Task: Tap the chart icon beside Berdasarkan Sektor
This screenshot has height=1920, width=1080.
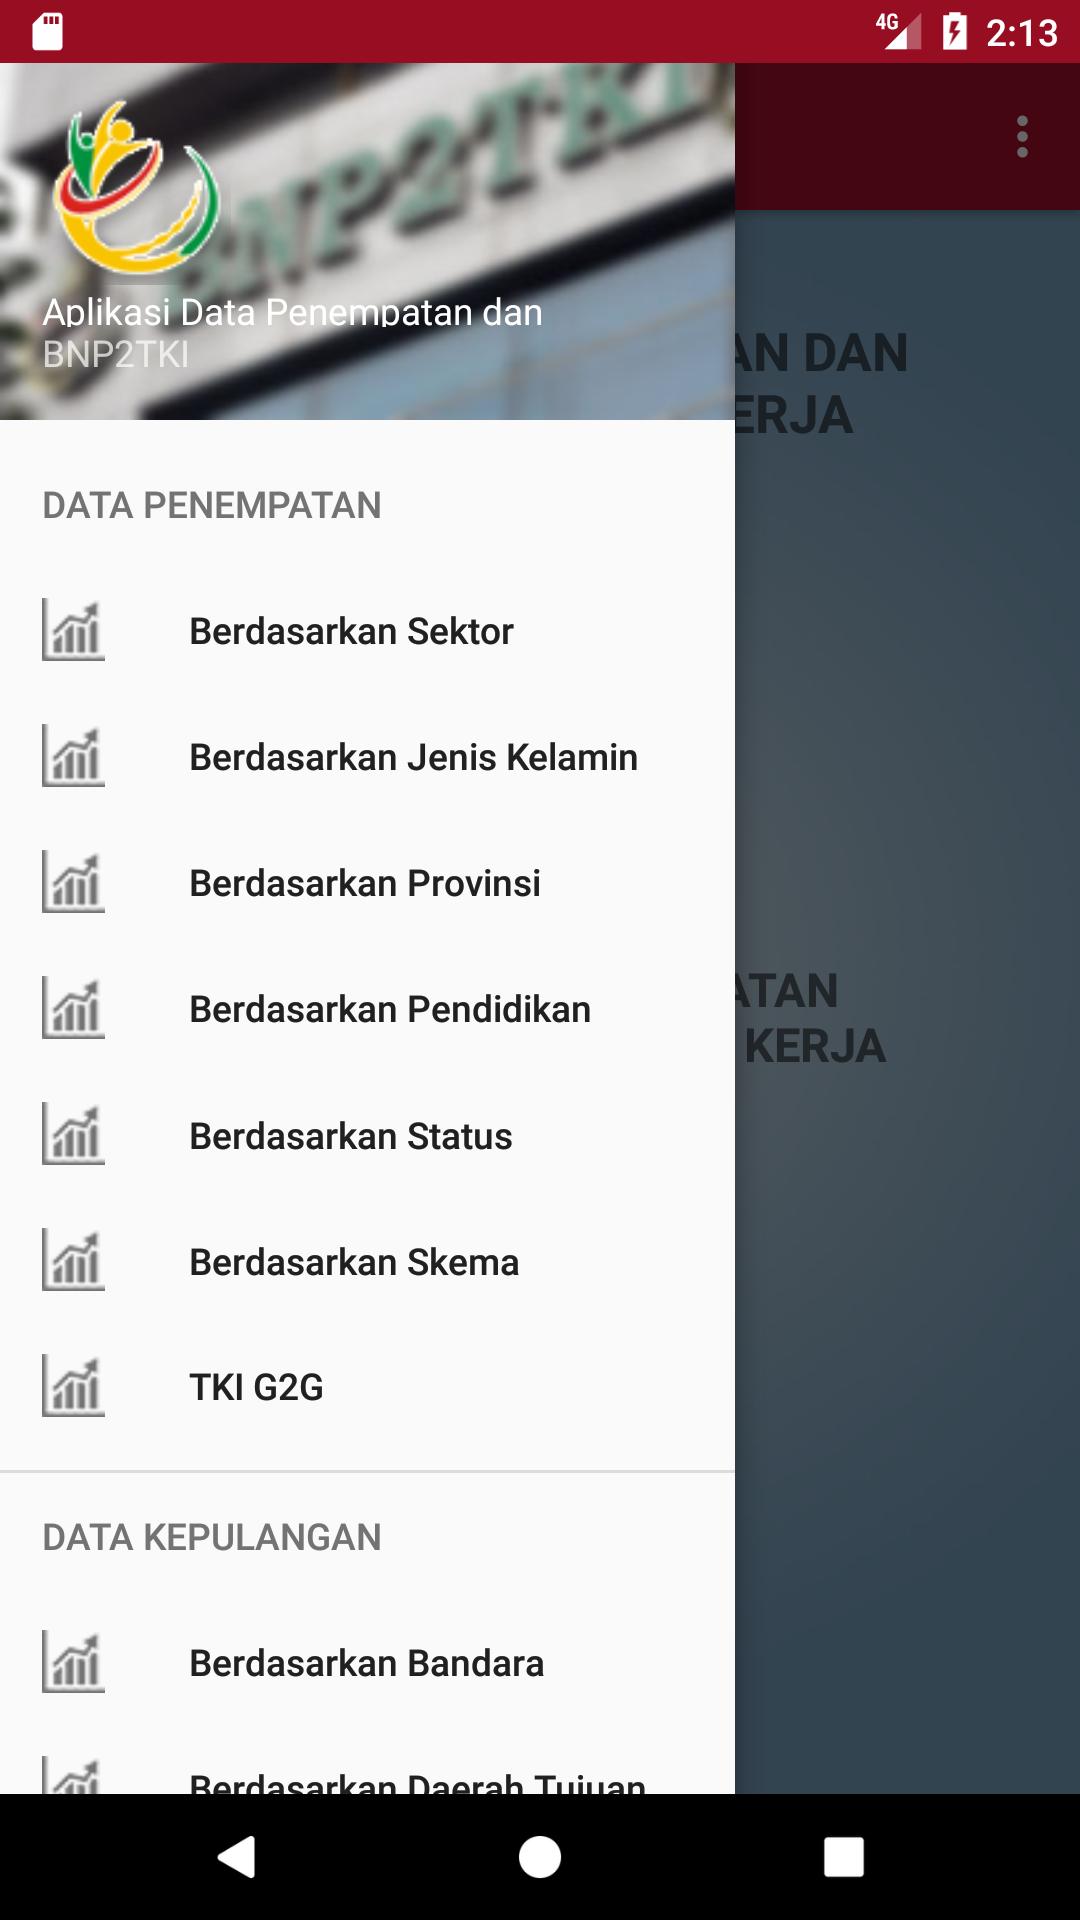Action: pyautogui.click(x=73, y=630)
